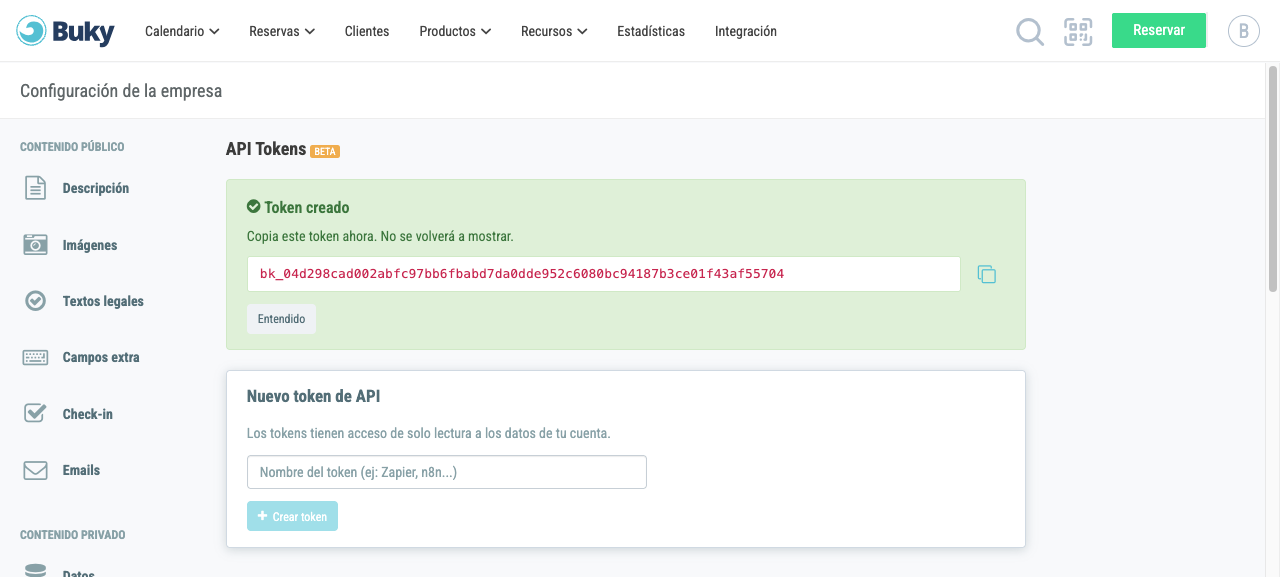
Task: Dismiss the alert with Entendido button
Action: (x=281, y=319)
